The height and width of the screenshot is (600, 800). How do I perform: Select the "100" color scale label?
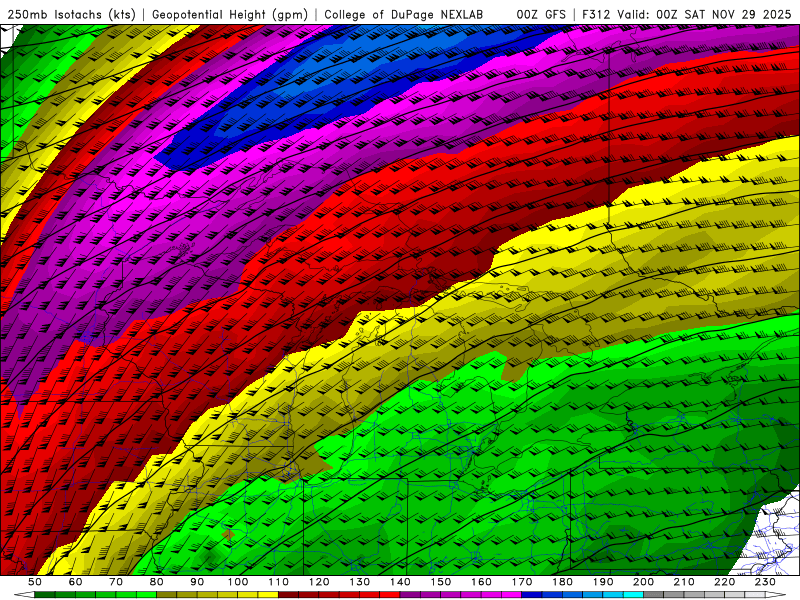[x=238, y=582]
